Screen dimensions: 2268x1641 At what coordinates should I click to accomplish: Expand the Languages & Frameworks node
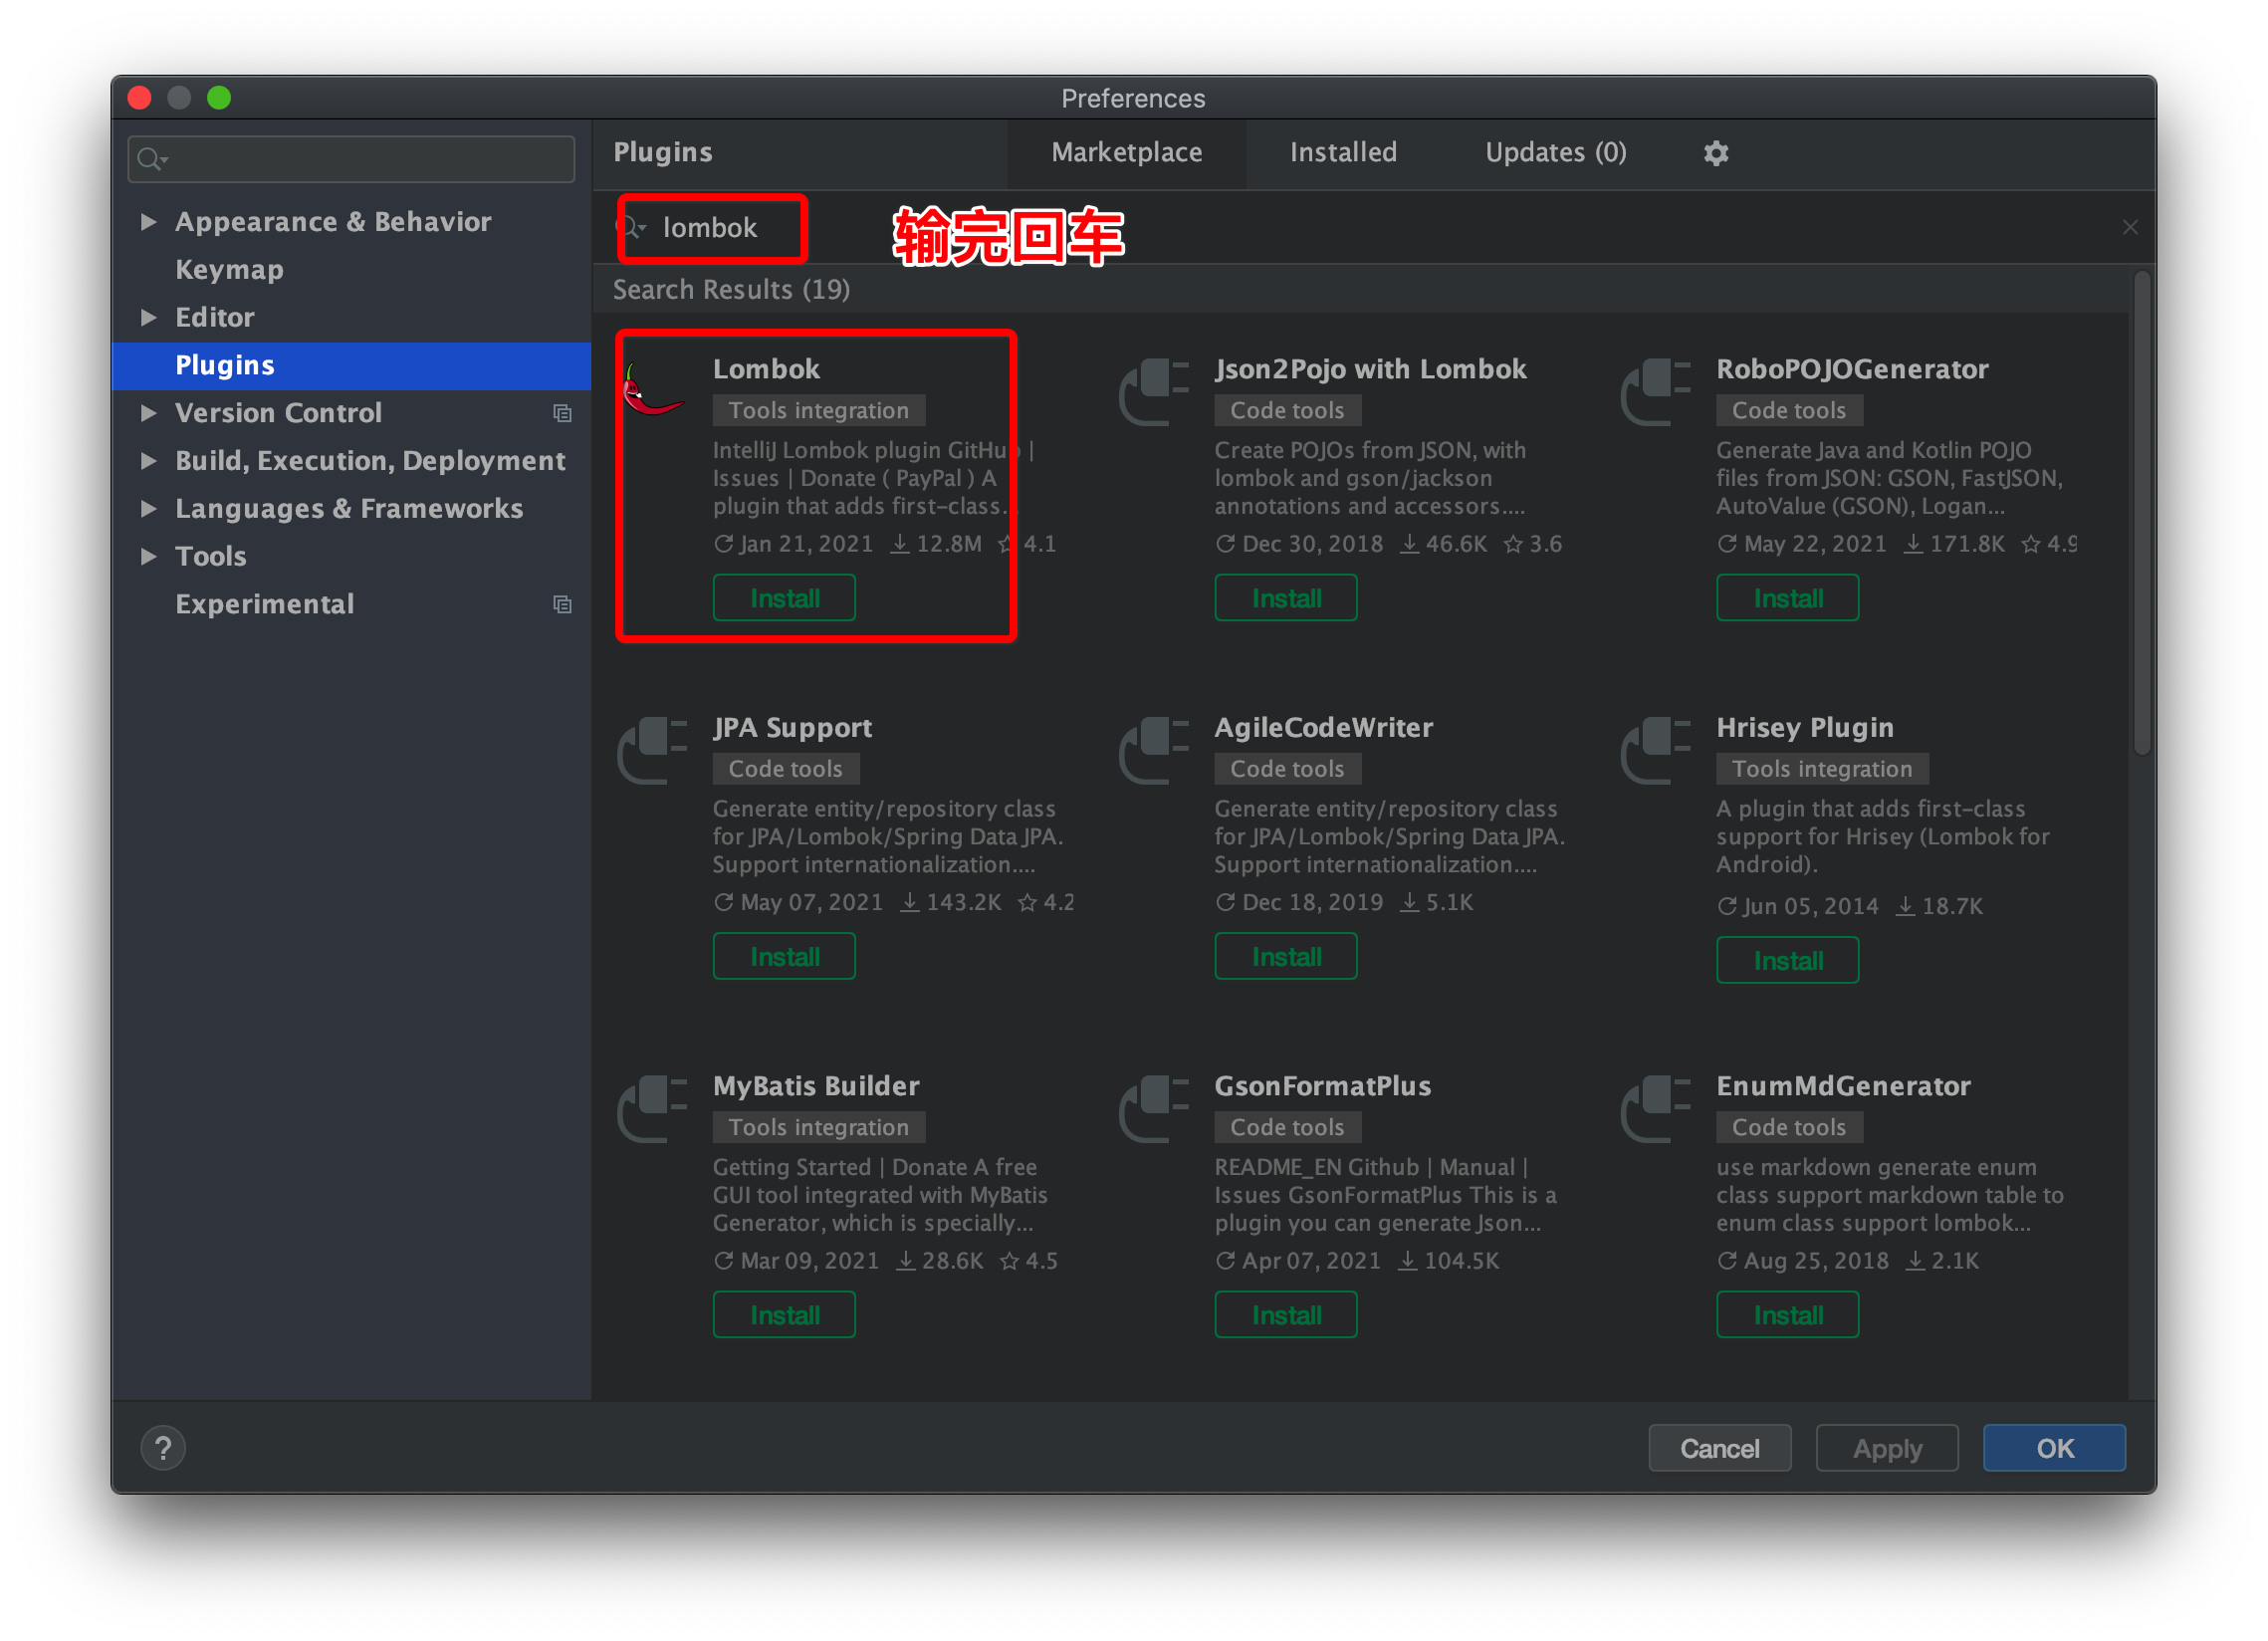coord(148,508)
